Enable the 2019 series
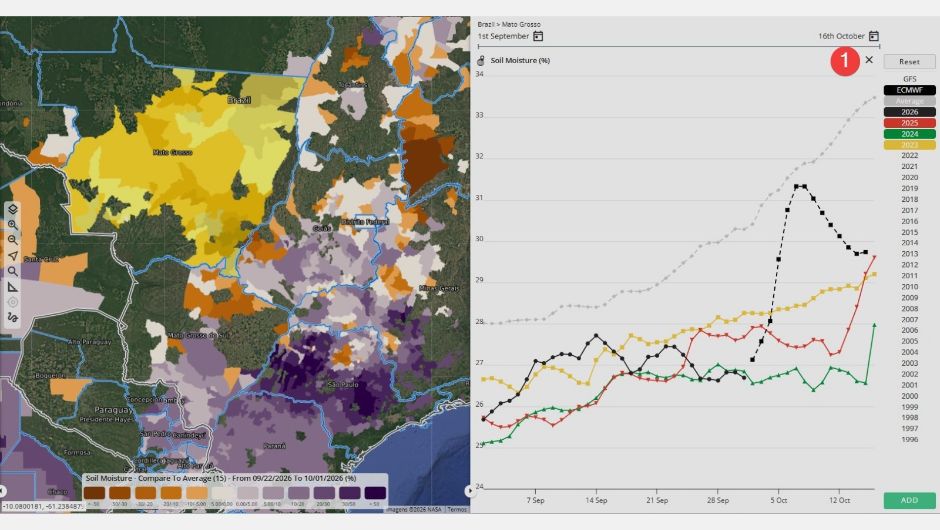Viewport: 940px width, 530px height. 909,188
